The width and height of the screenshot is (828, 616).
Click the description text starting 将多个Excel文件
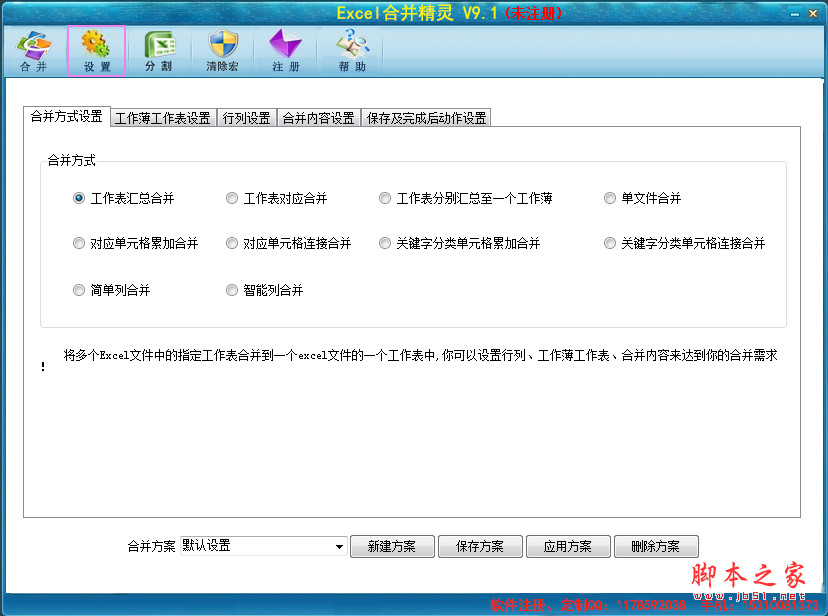point(420,356)
